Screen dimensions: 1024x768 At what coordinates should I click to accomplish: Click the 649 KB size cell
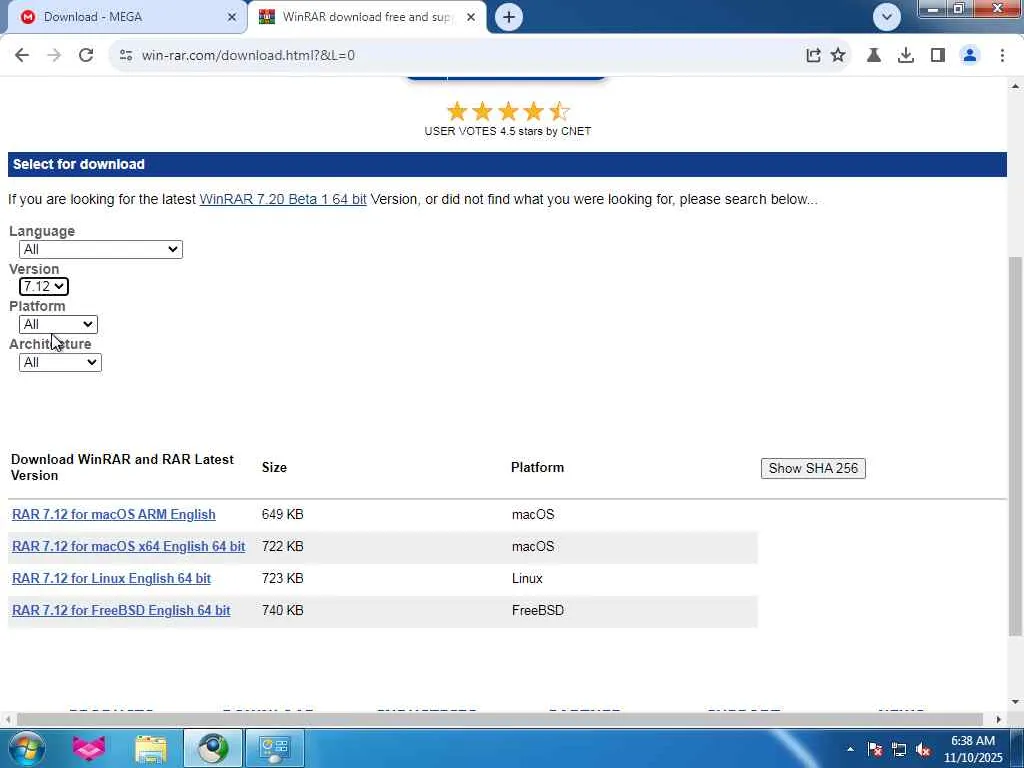click(x=283, y=515)
